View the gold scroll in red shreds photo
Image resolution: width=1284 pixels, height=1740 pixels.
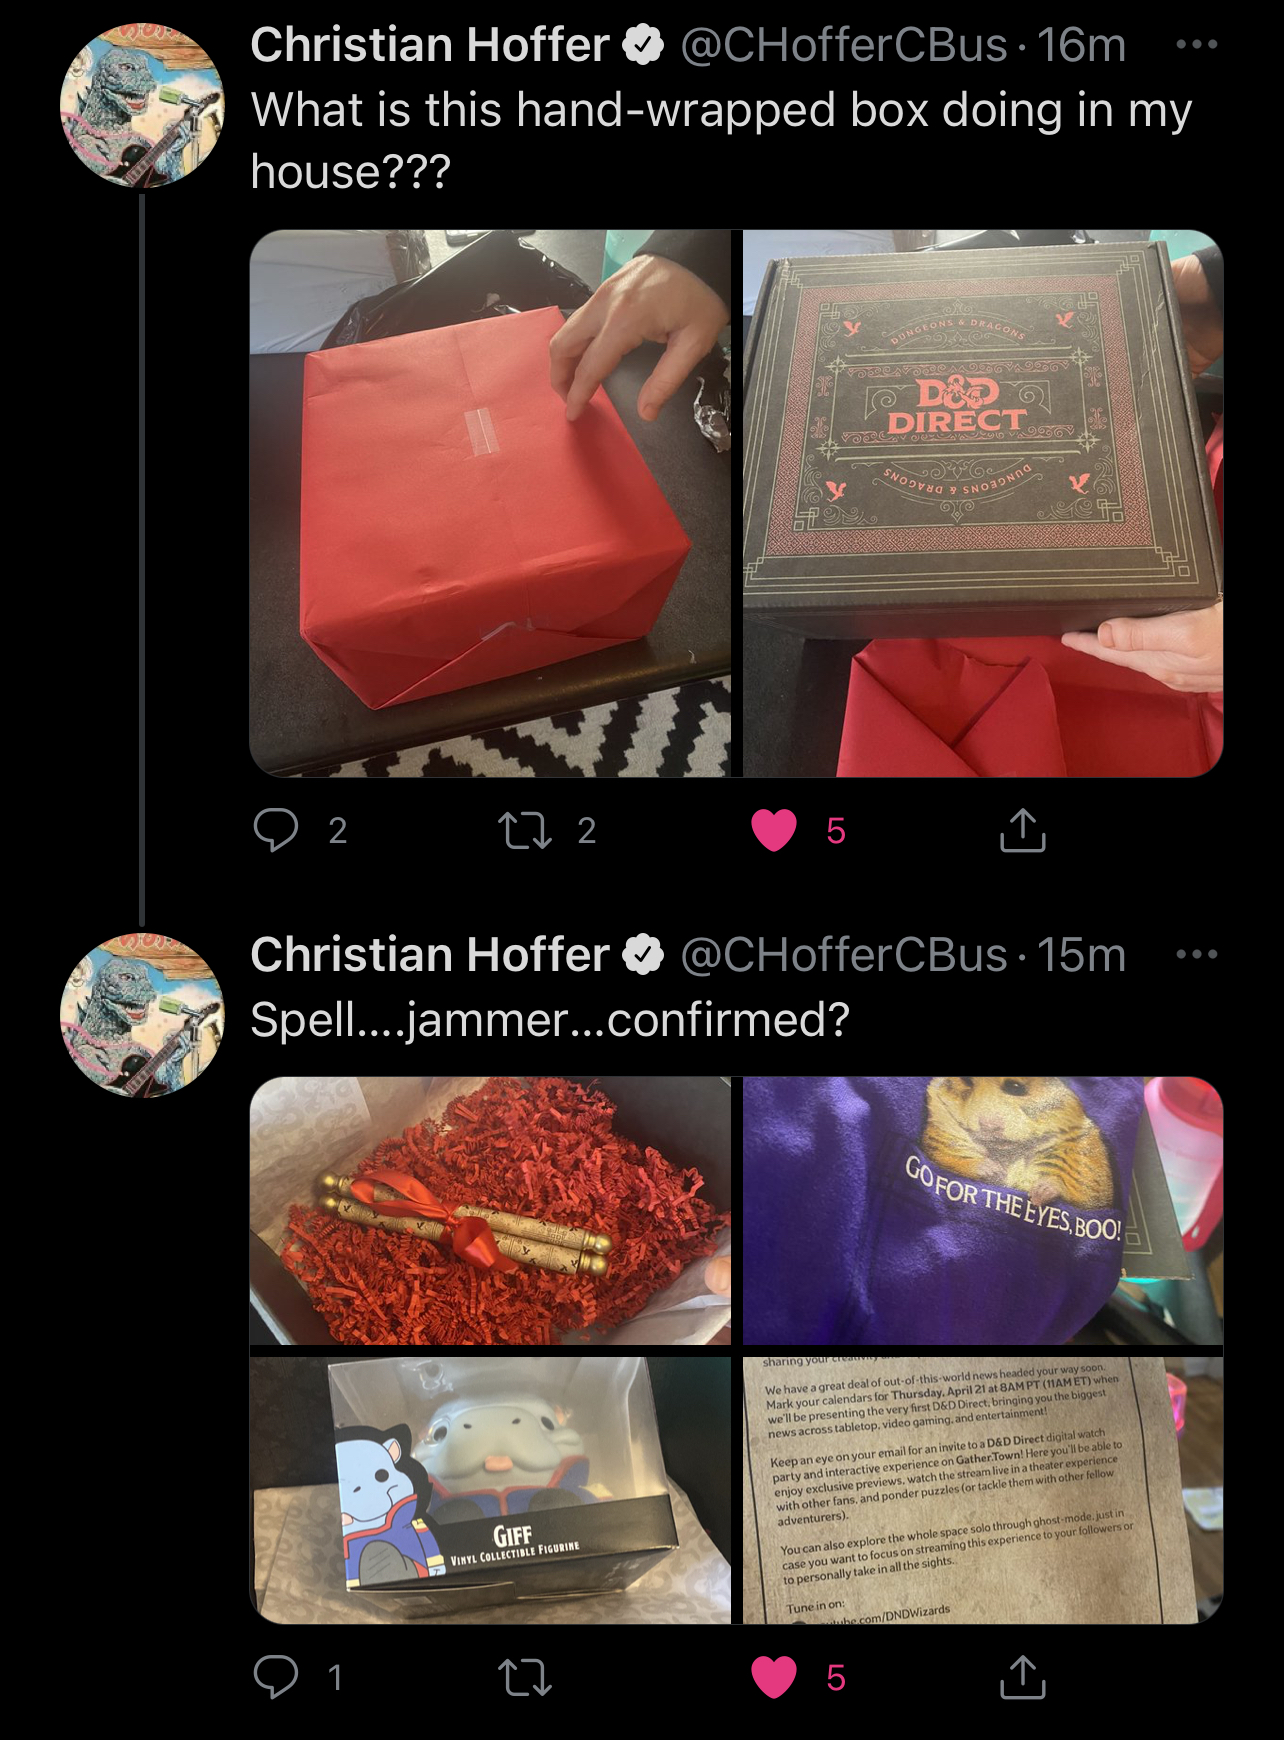click(490, 1211)
